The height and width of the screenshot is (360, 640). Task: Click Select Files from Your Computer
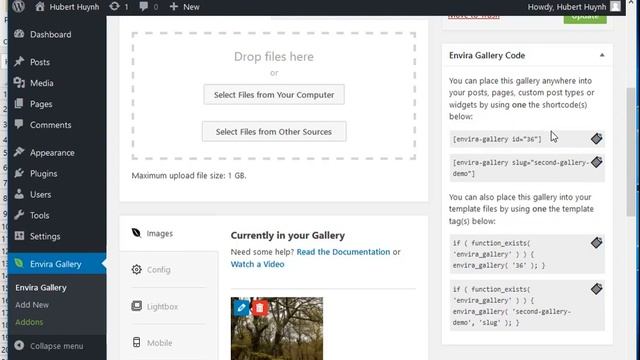pyautogui.click(x=274, y=95)
